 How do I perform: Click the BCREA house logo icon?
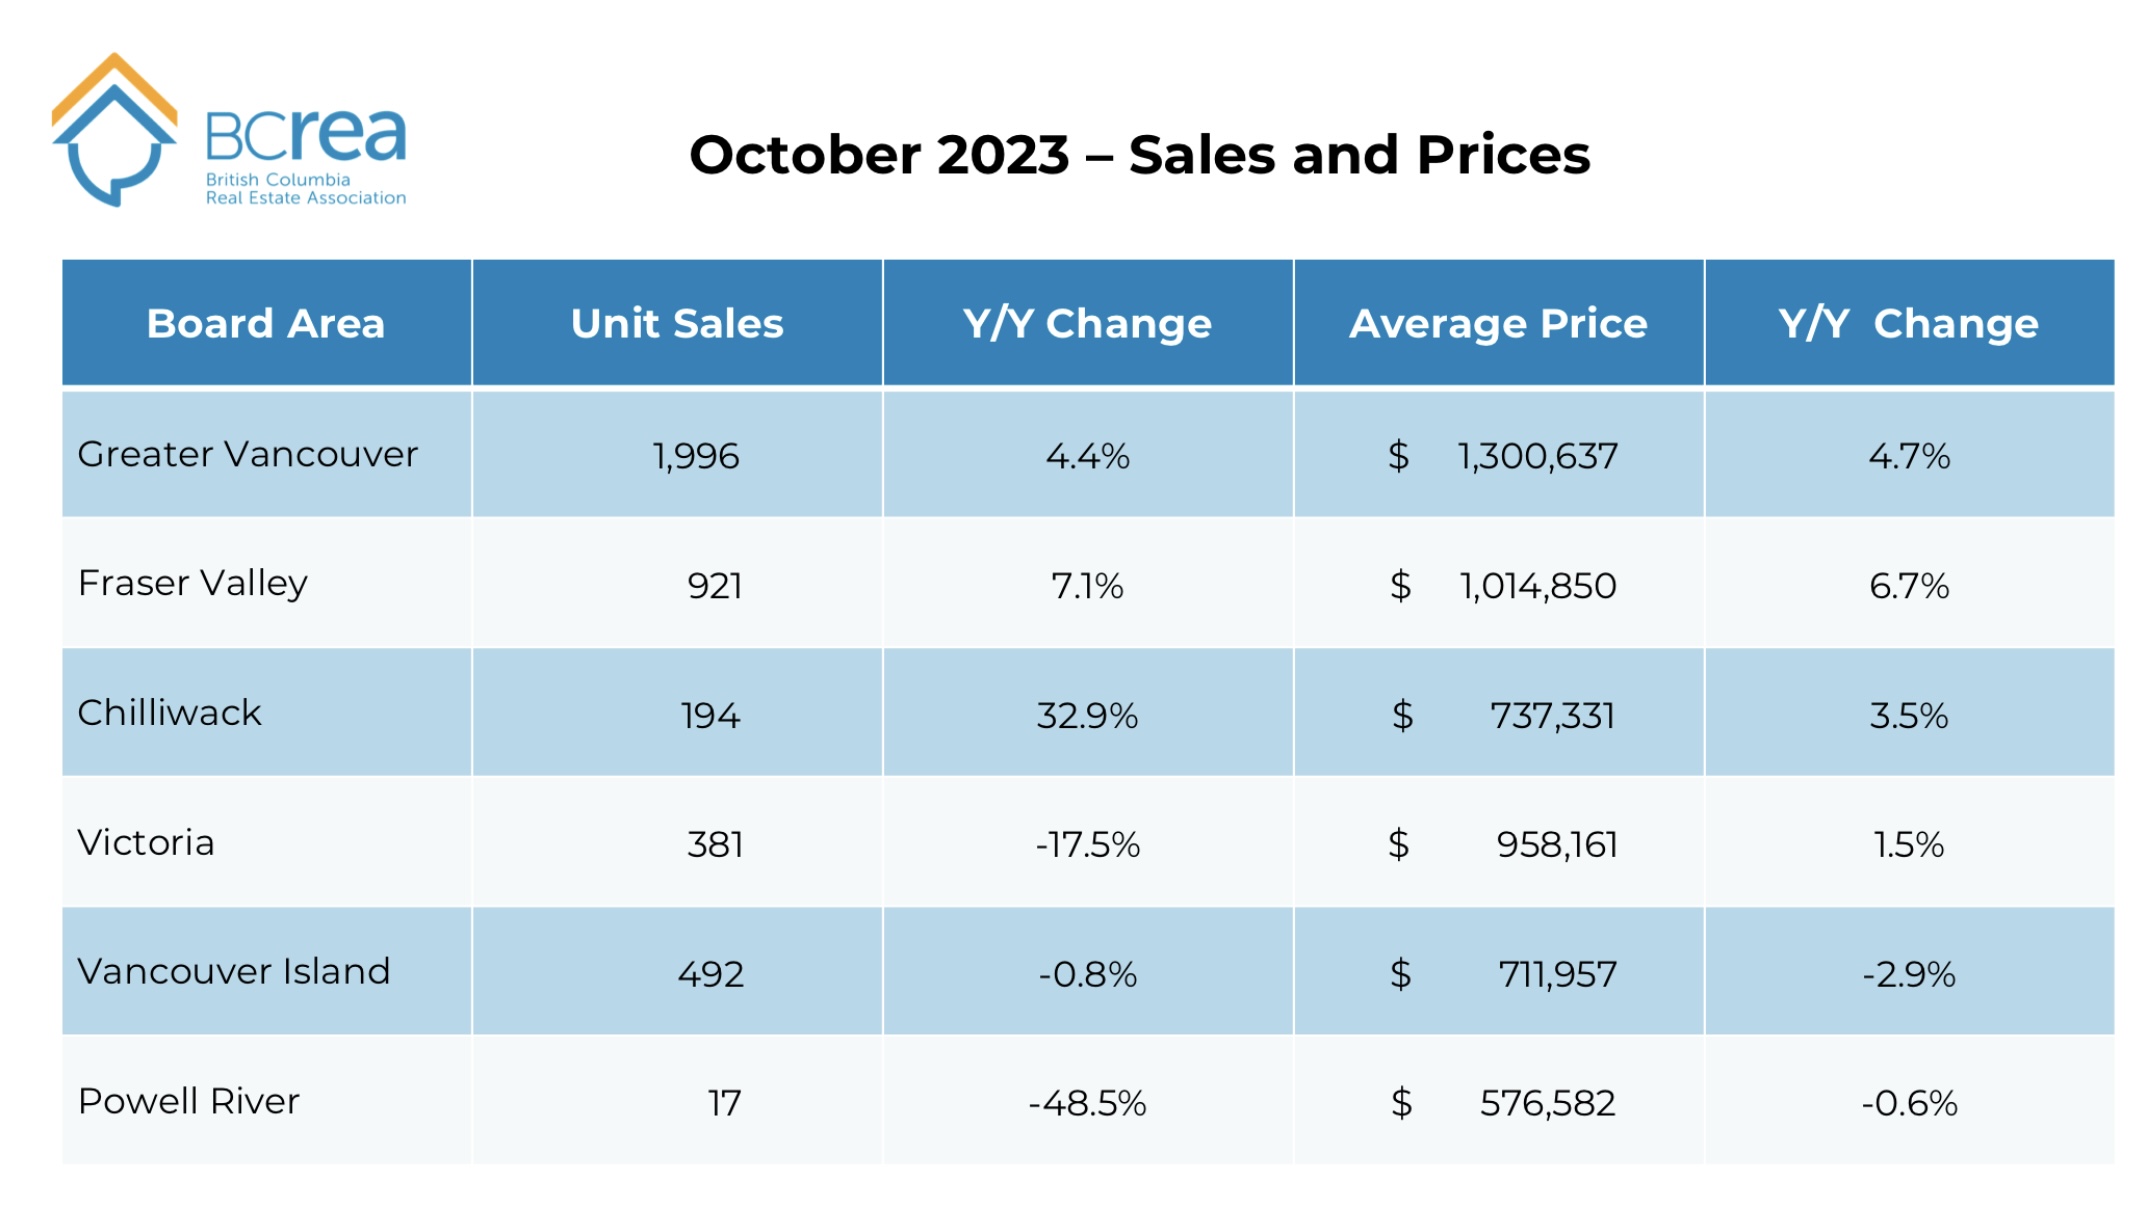point(113,130)
